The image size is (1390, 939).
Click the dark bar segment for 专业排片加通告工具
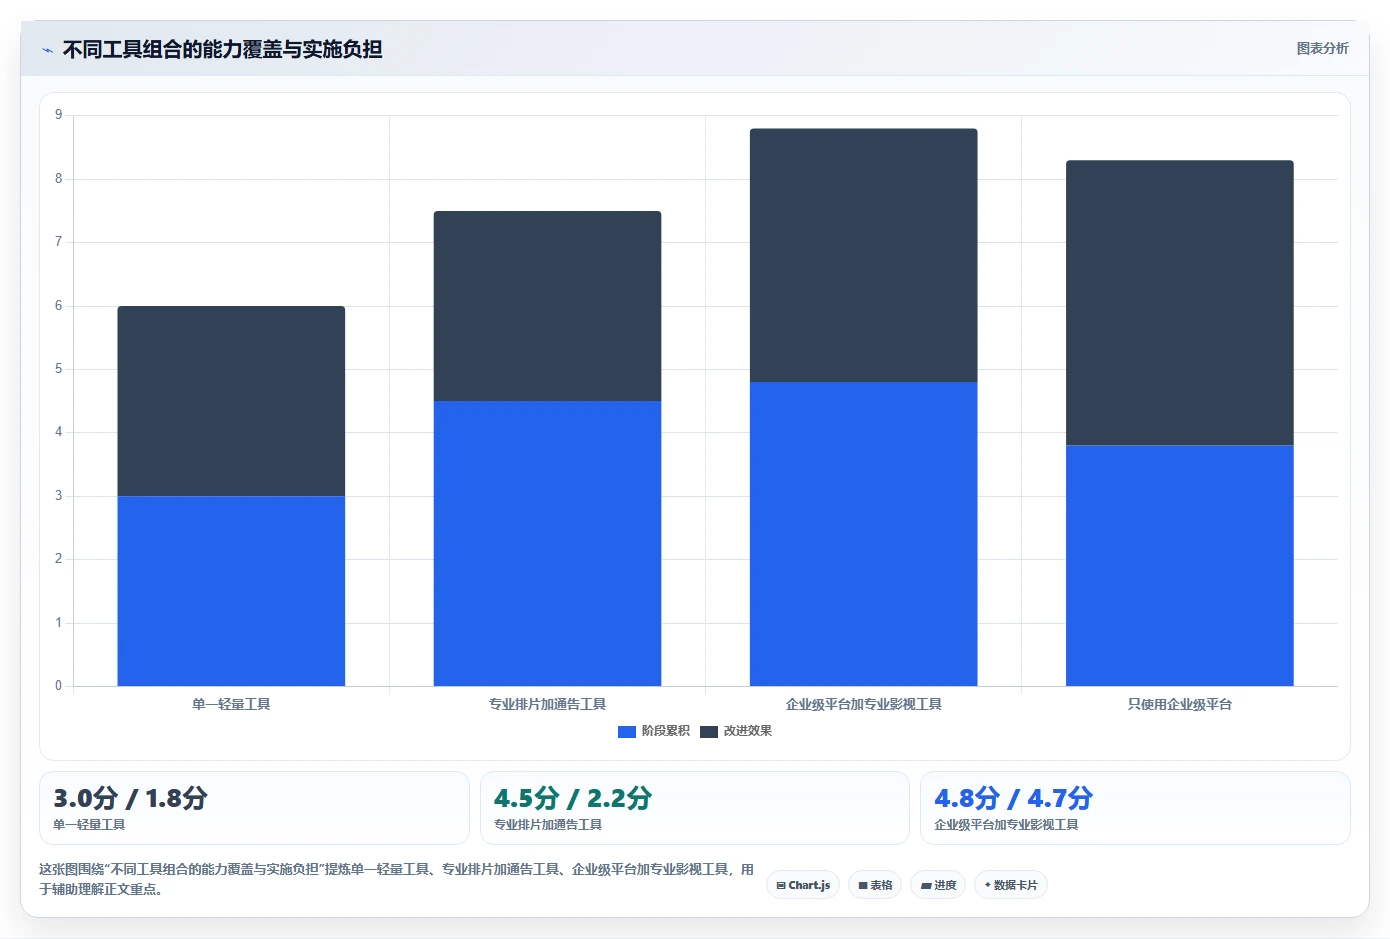[x=547, y=306]
